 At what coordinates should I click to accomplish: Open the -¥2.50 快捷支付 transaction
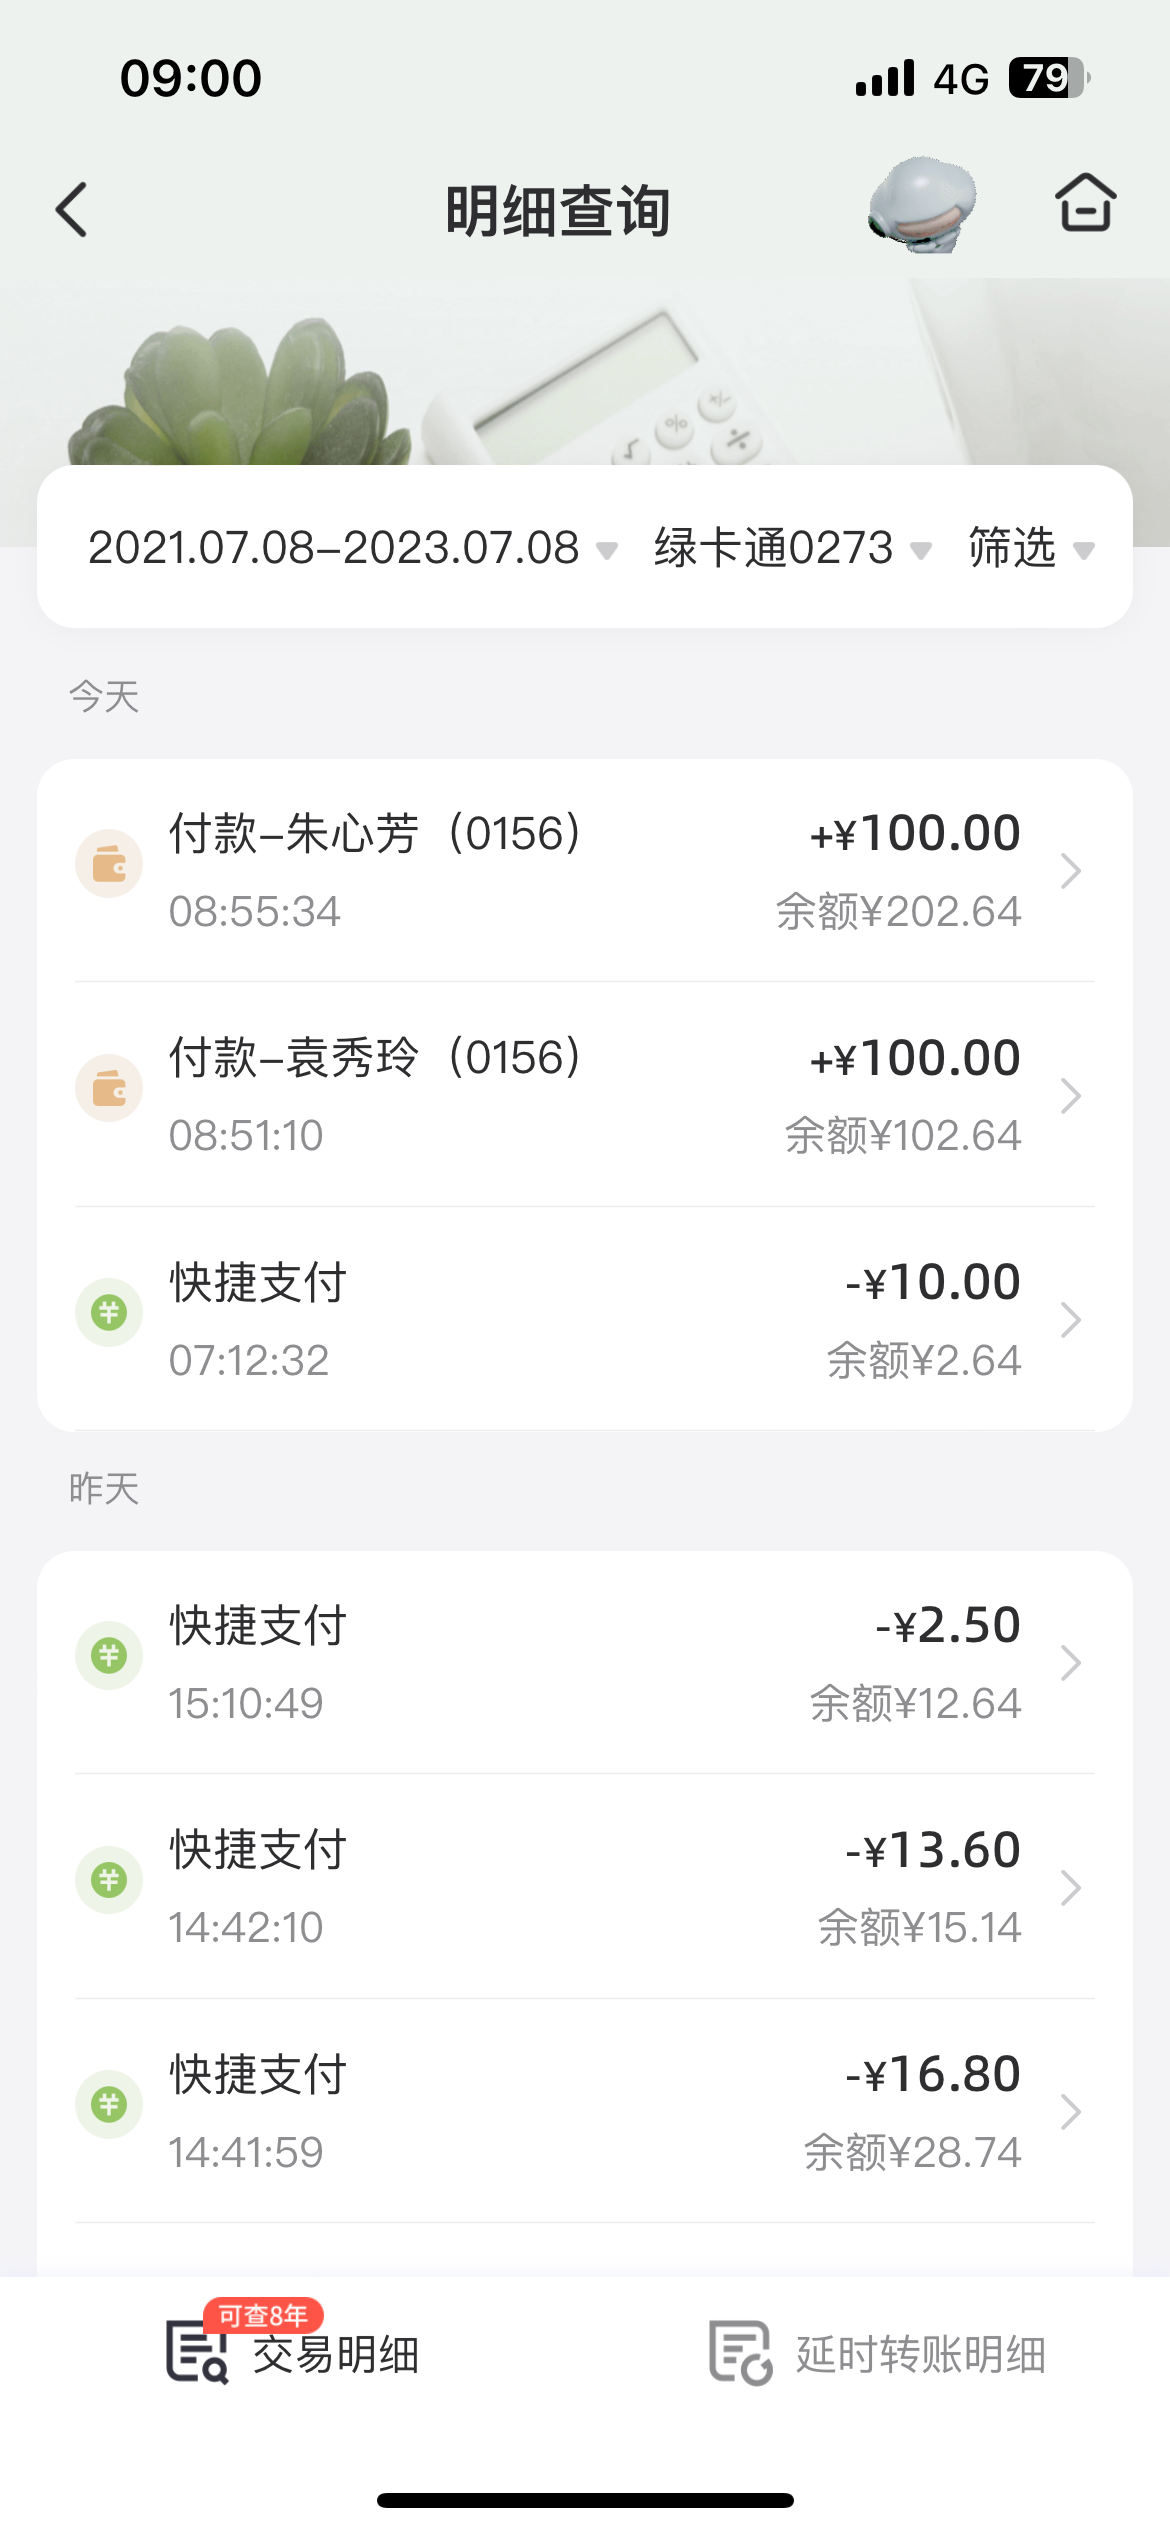click(x=585, y=1662)
